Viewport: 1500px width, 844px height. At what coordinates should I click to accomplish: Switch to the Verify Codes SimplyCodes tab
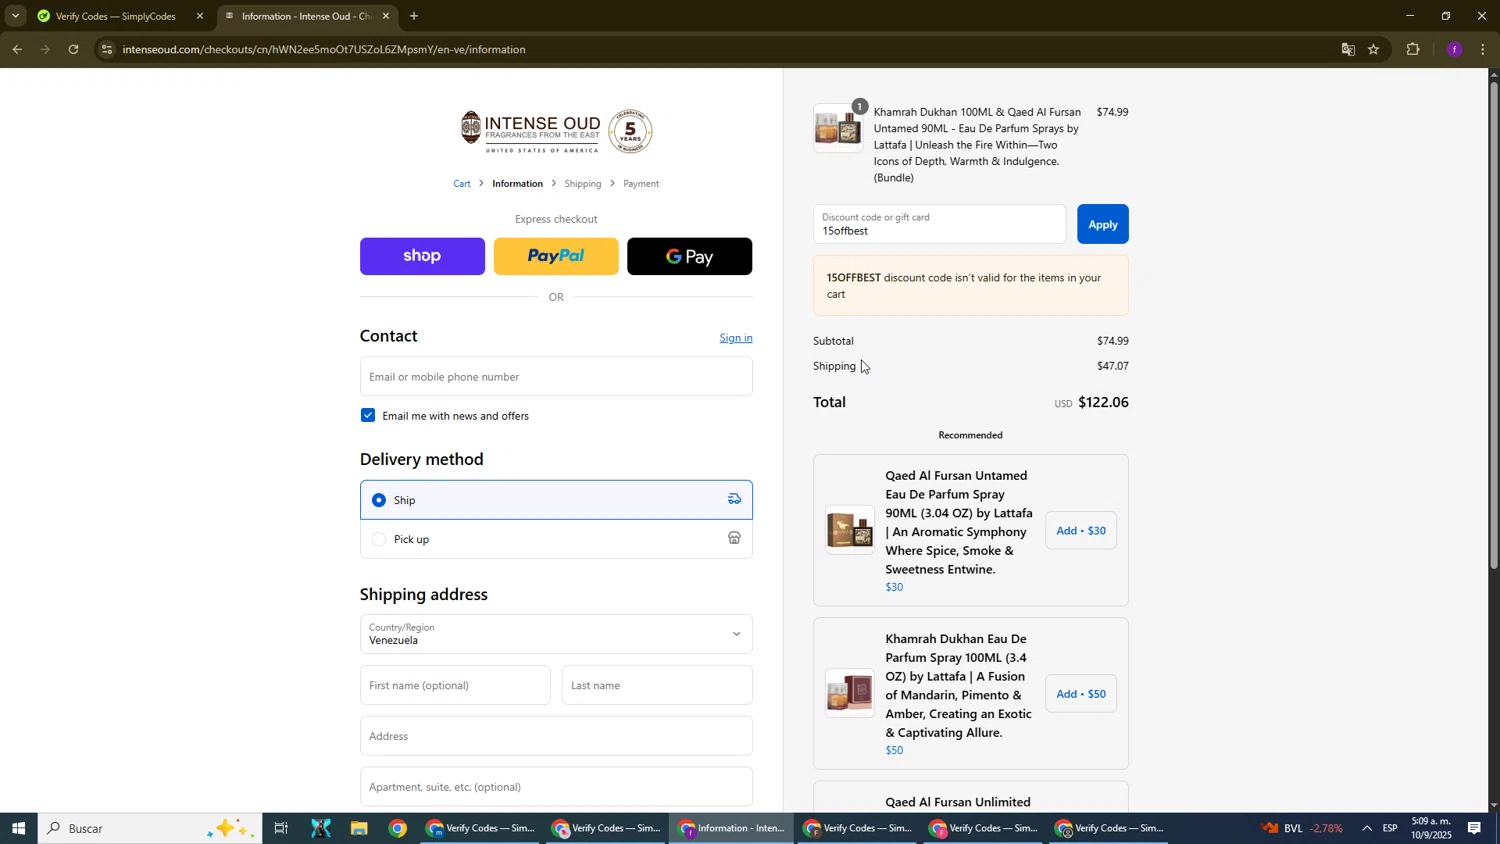(x=115, y=16)
